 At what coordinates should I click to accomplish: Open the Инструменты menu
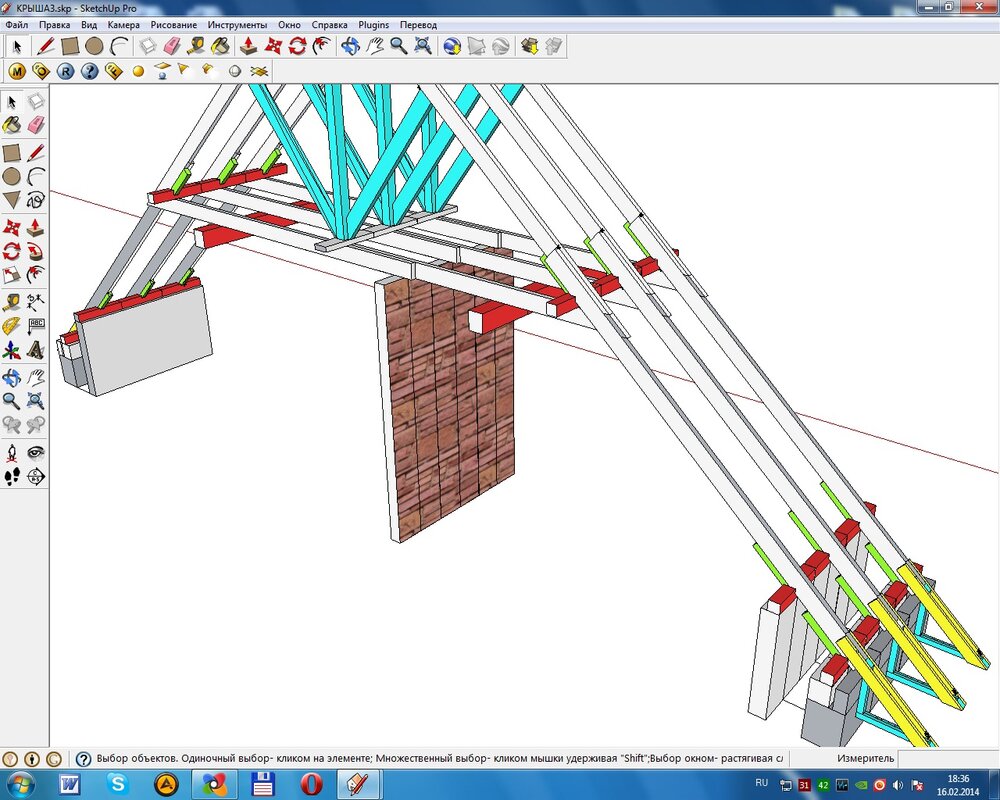237,24
